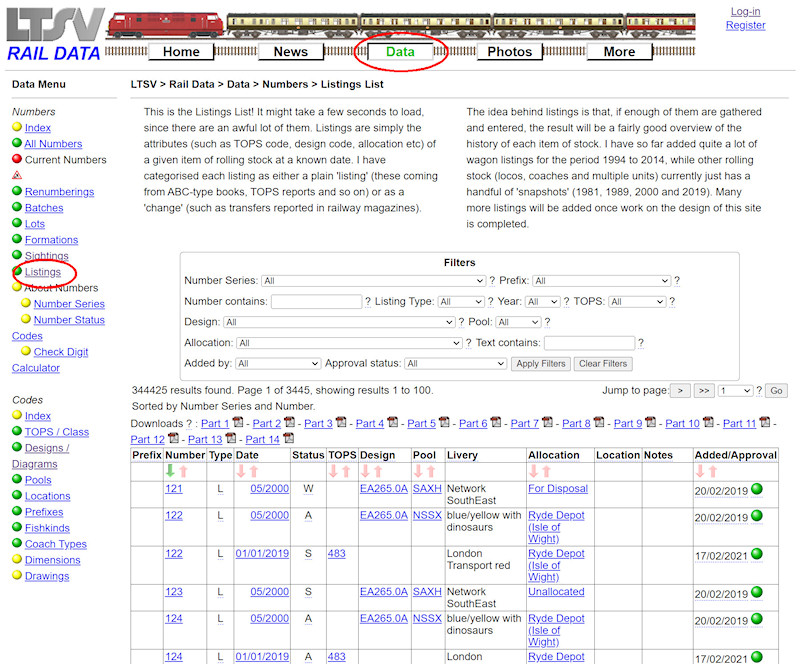Go to the News navigation tab
This screenshot has width=800, height=664.
[290, 51]
